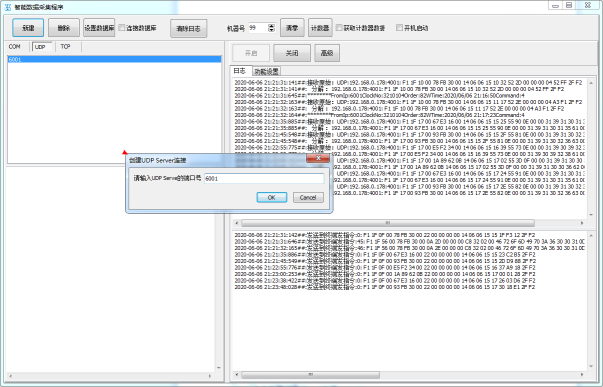Click the 开启 button
The height and width of the screenshot is (387, 603).
[x=251, y=53]
